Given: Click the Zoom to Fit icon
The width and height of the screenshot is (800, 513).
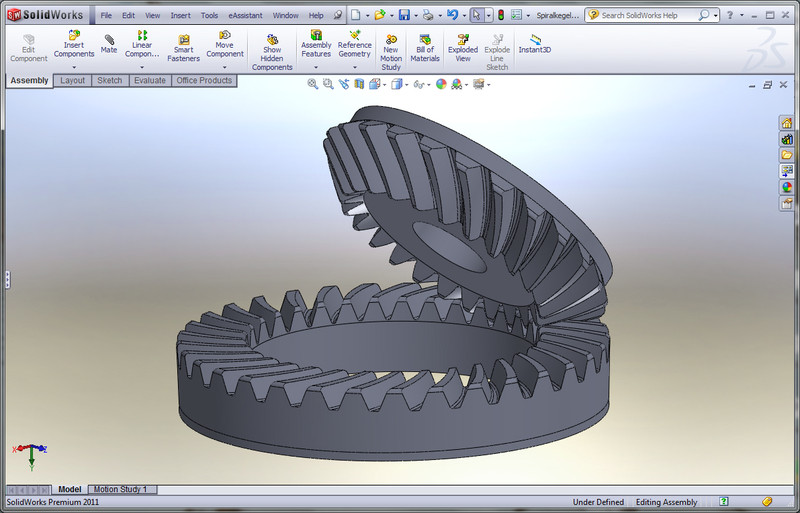Looking at the screenshot, I should [x=313, y=84].
